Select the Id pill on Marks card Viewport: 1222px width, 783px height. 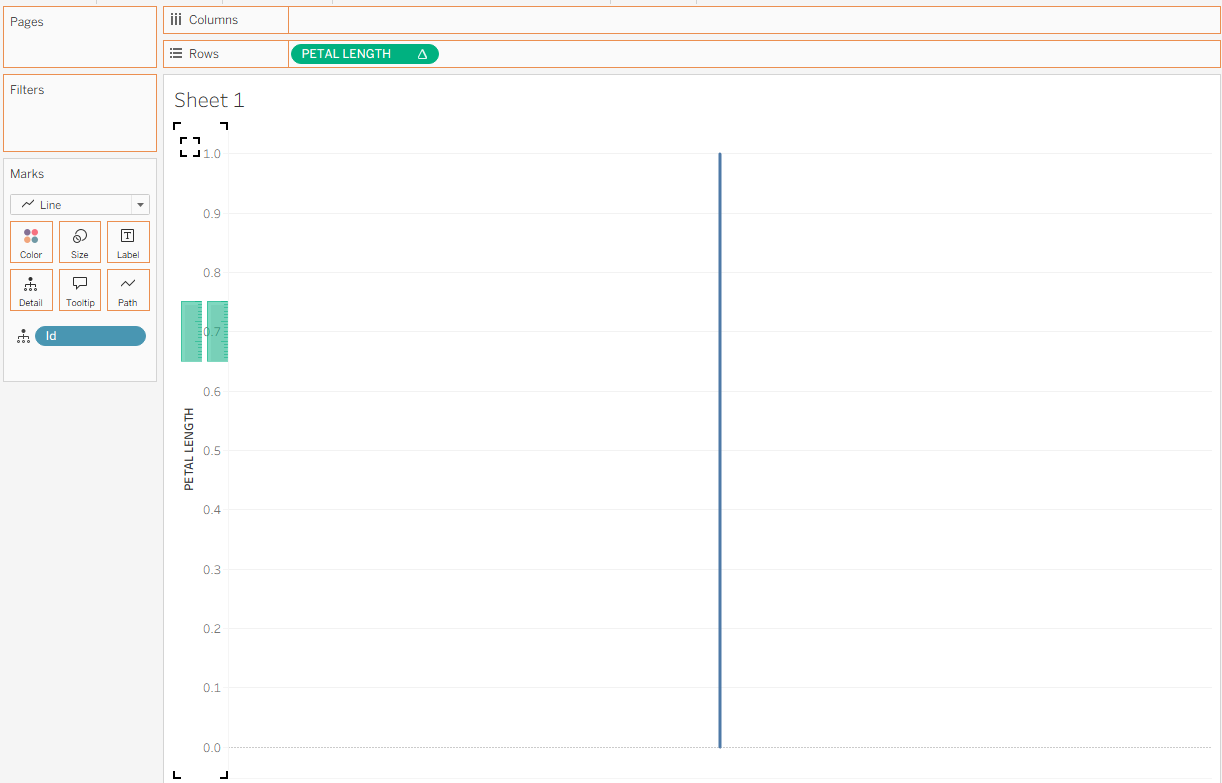coord(90,336)
